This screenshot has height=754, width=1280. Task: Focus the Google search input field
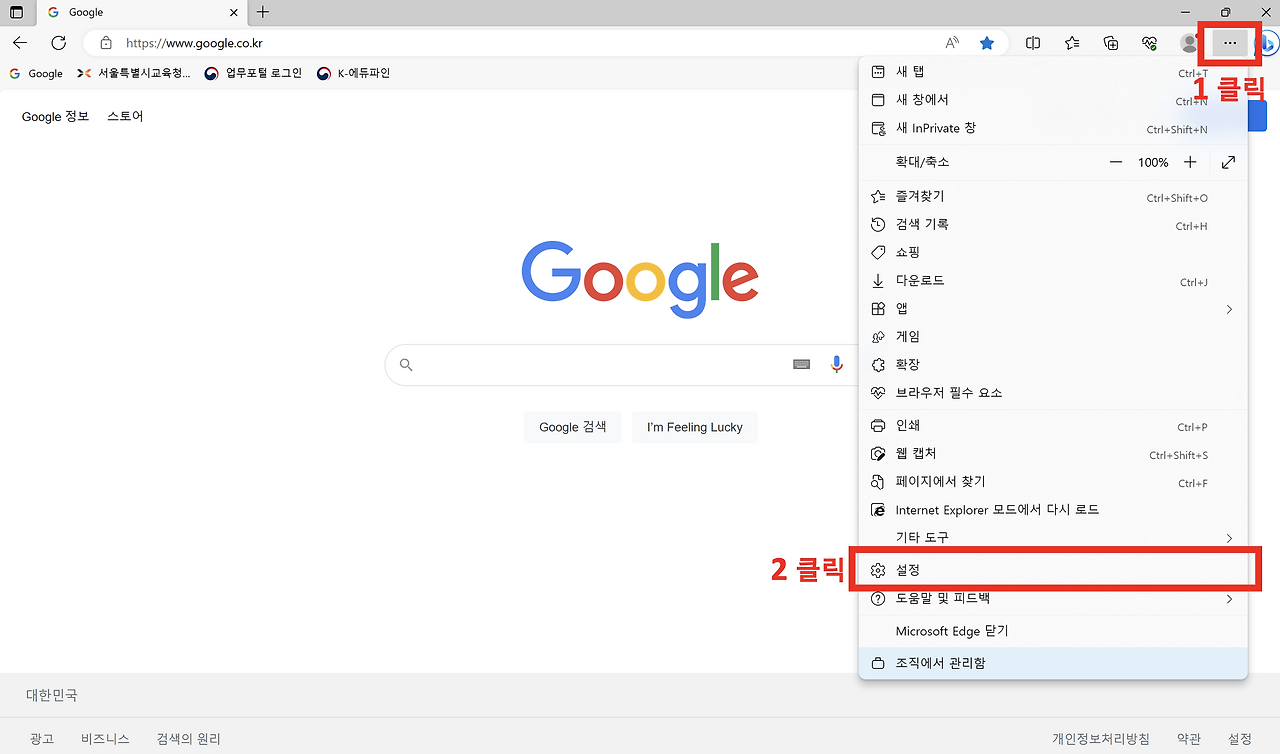click(600, 365)
